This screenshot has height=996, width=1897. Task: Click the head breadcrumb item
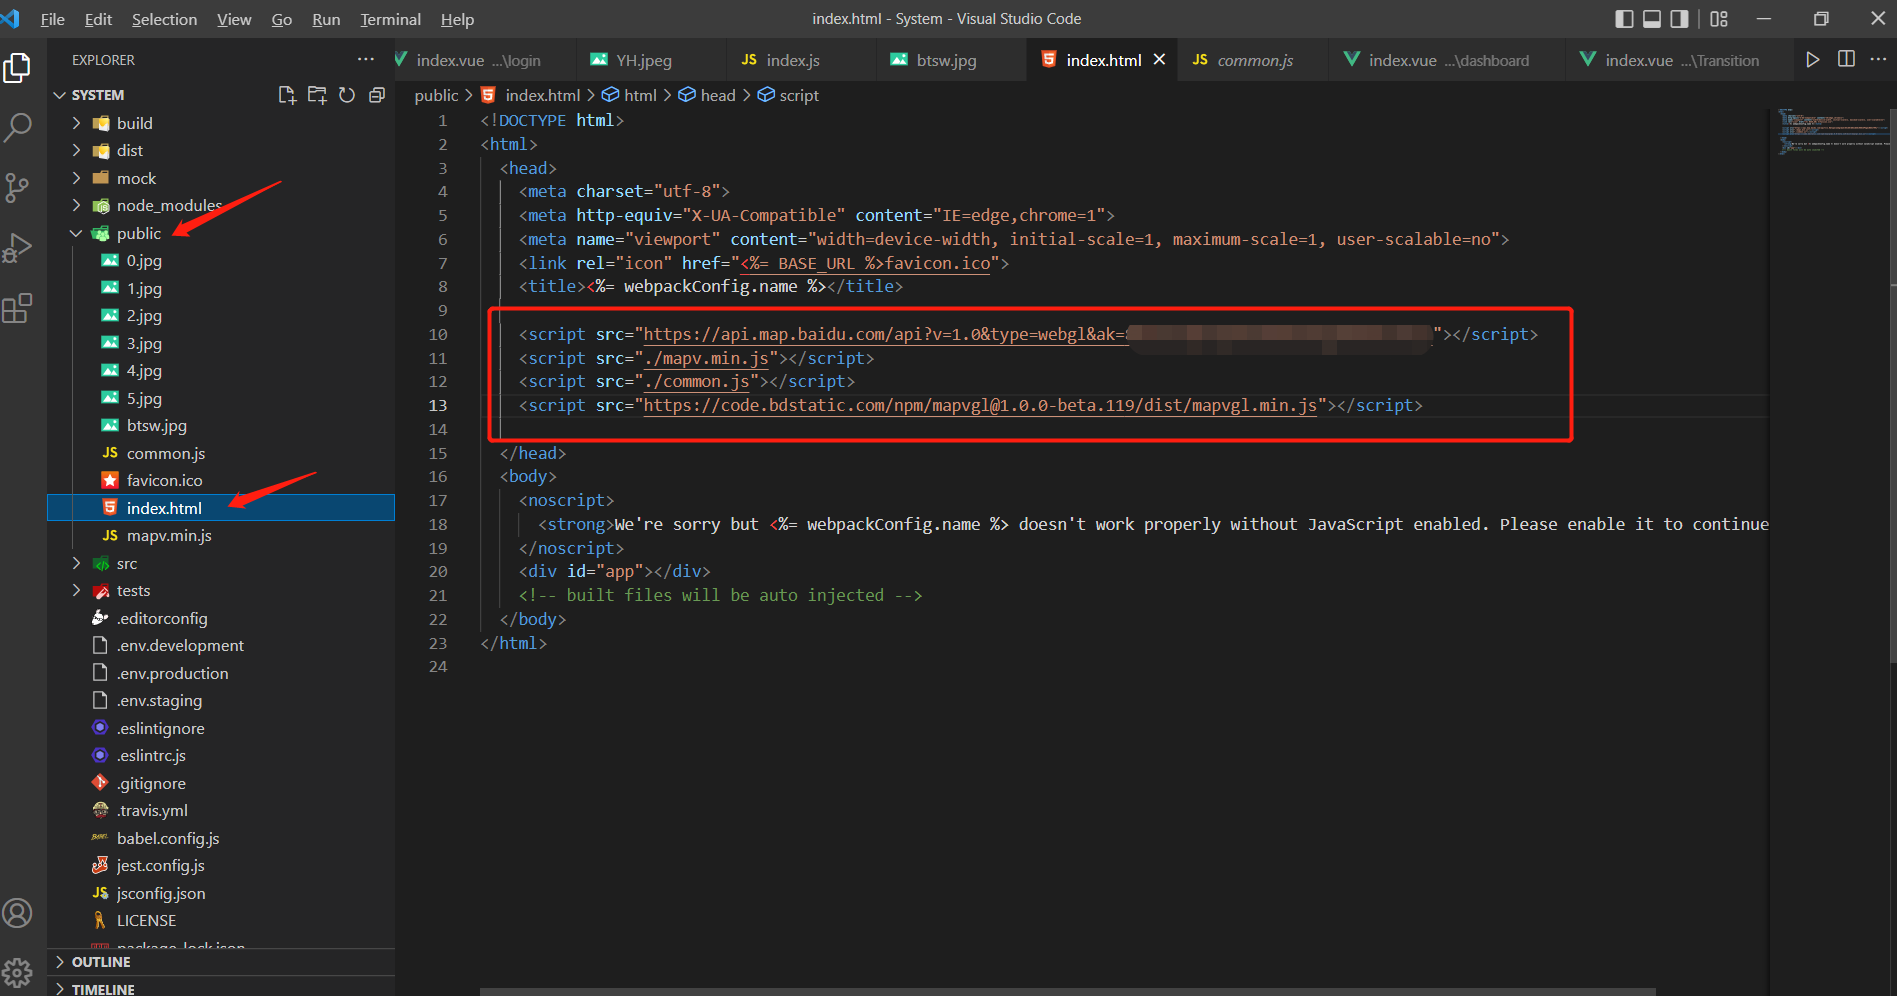pos(717,95)
